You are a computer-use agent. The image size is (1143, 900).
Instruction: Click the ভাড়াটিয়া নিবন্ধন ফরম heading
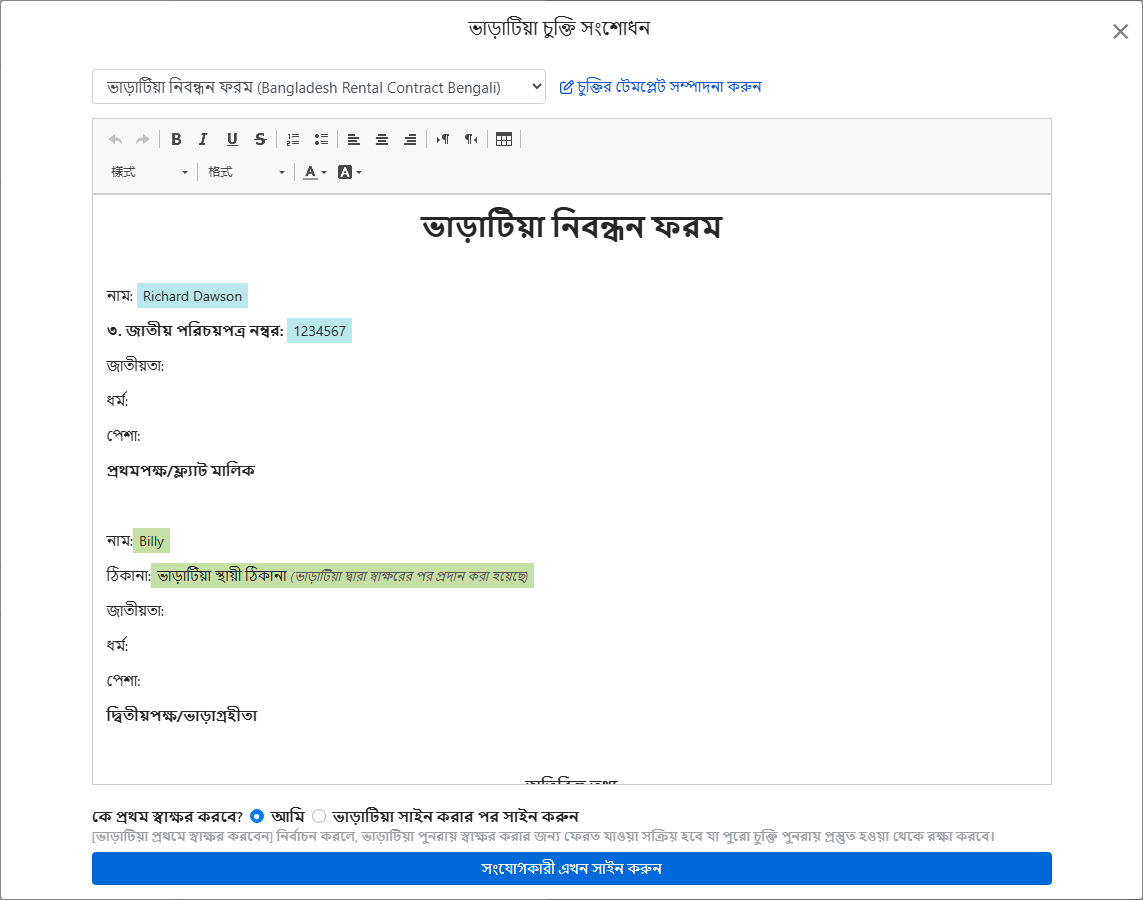pos(572,227)
